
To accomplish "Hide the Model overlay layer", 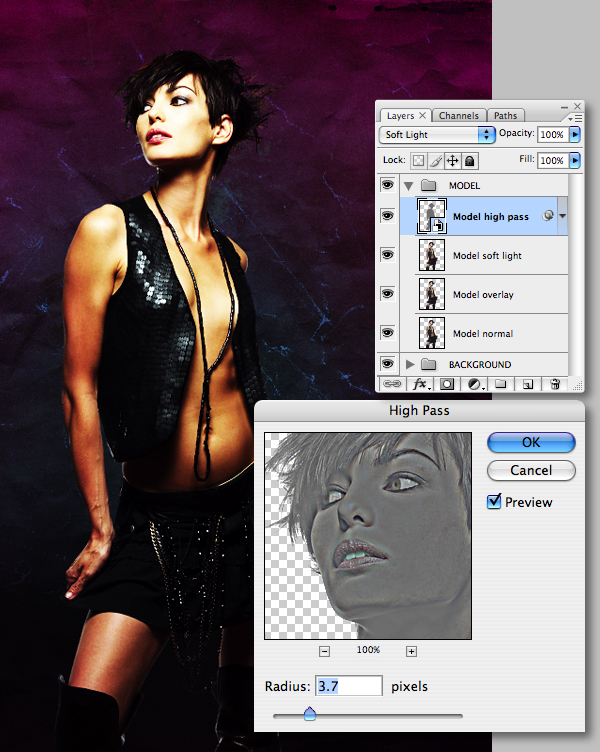I will 388,294.
